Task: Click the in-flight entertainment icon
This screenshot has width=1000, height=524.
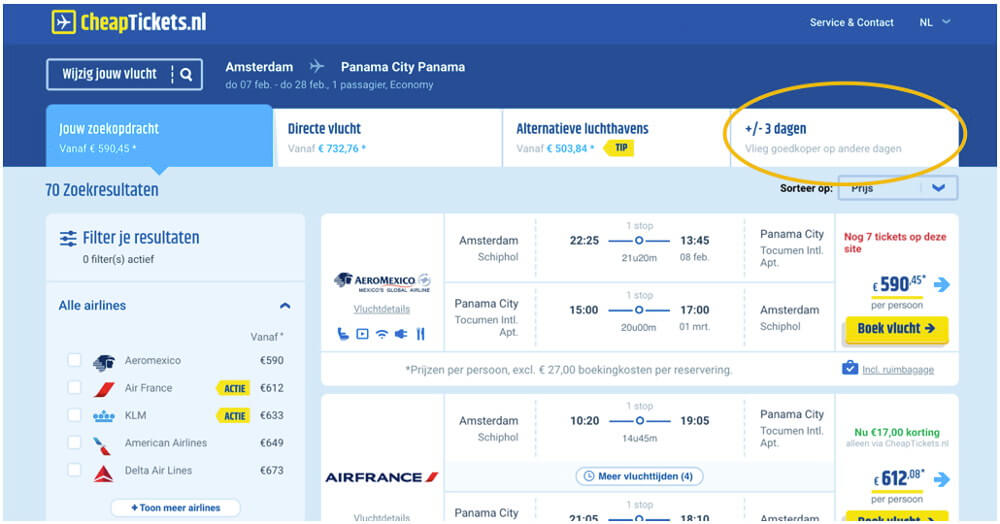Action: point(363,333)
